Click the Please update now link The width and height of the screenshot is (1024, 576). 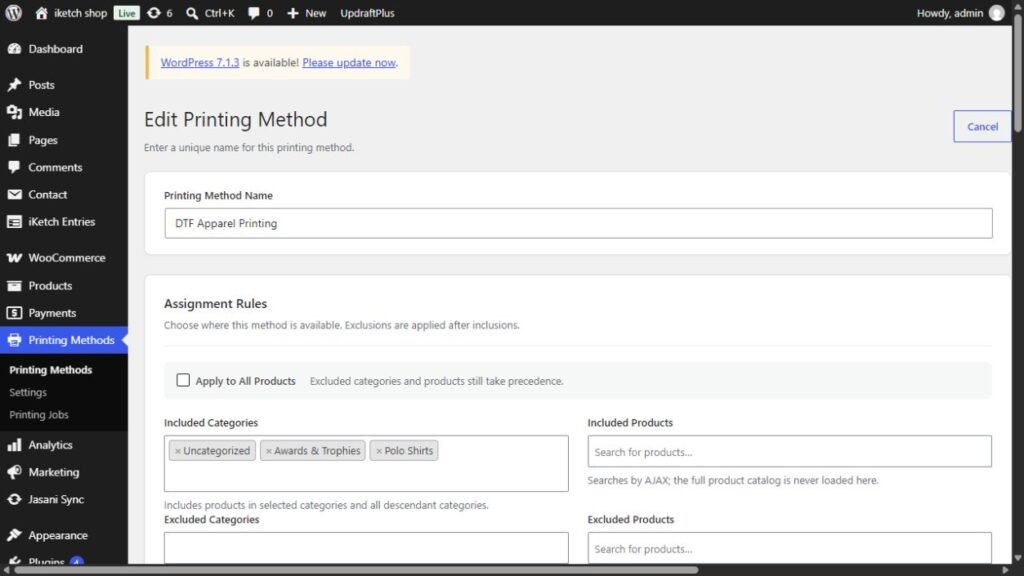pos(349,63)
